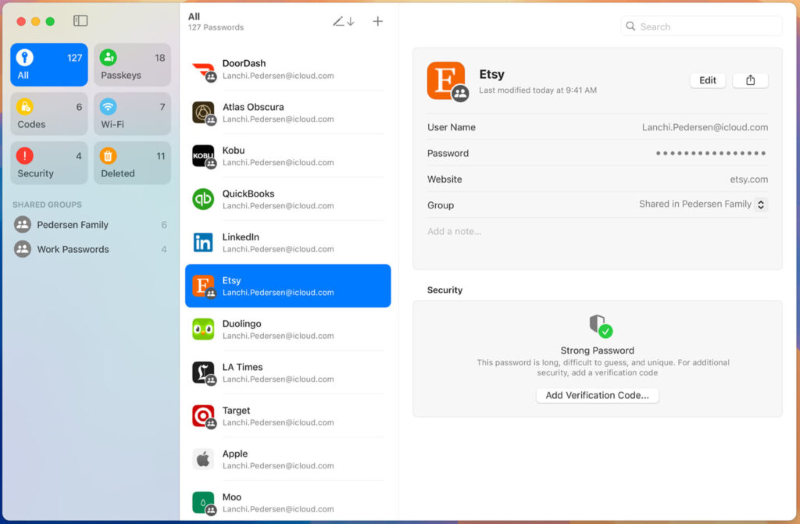
Task: Click the yellow Codes lock icon
Action: (24, 106)
